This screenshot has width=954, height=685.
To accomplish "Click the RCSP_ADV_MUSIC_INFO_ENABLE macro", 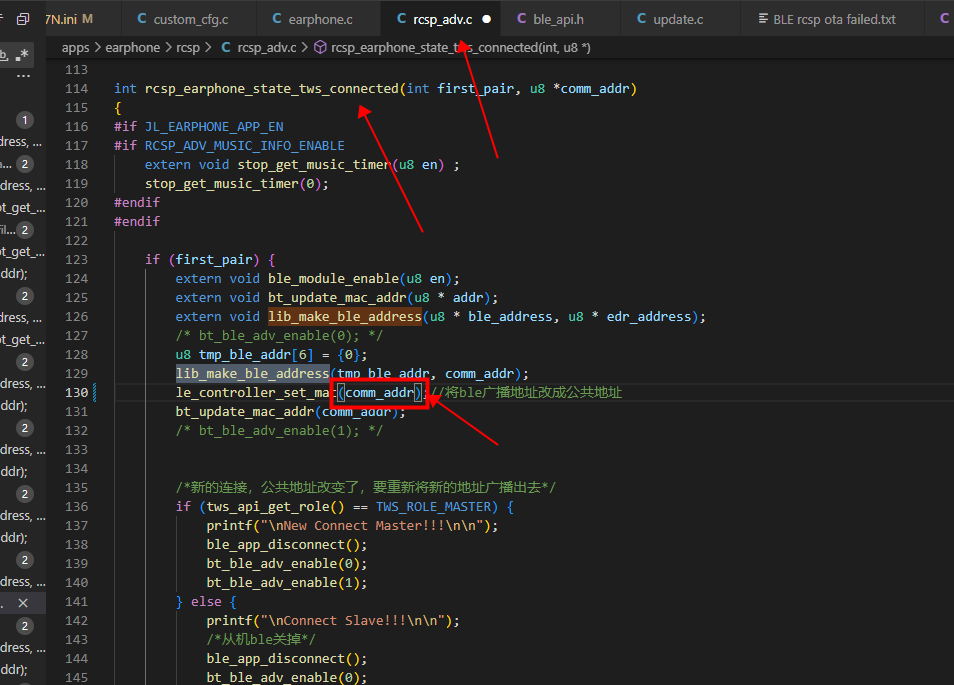I will click(245, 146).
